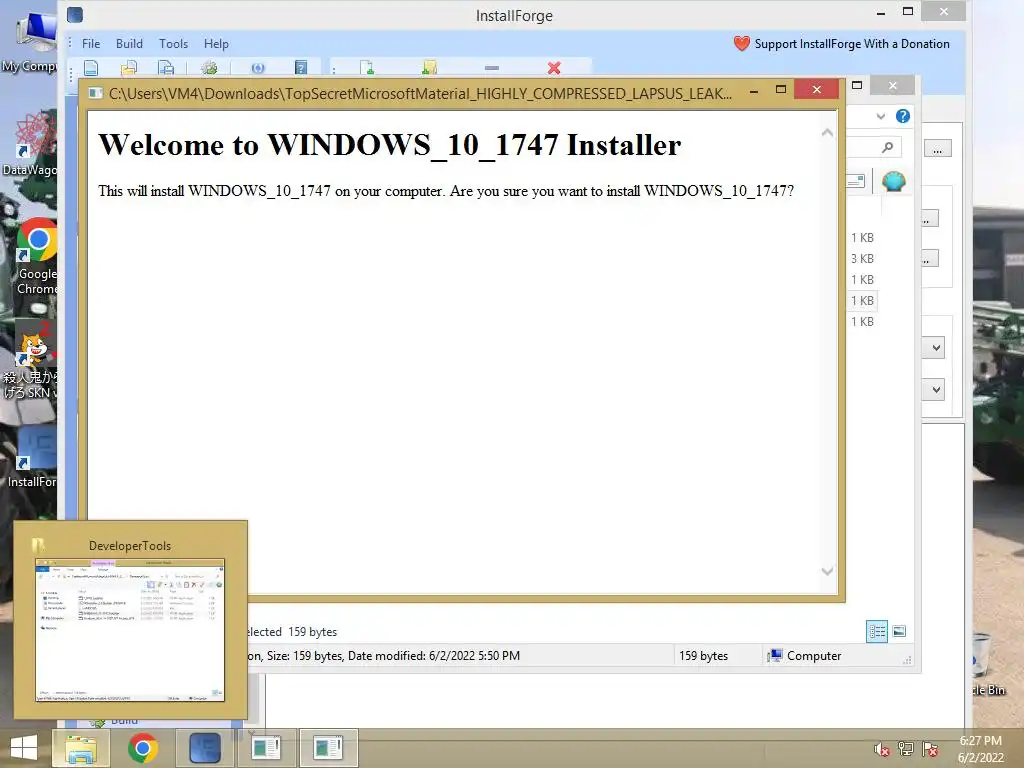This screenshot has width=1024, height=768.
Task: Switch Explorer to large icons view
Action: 899,632
